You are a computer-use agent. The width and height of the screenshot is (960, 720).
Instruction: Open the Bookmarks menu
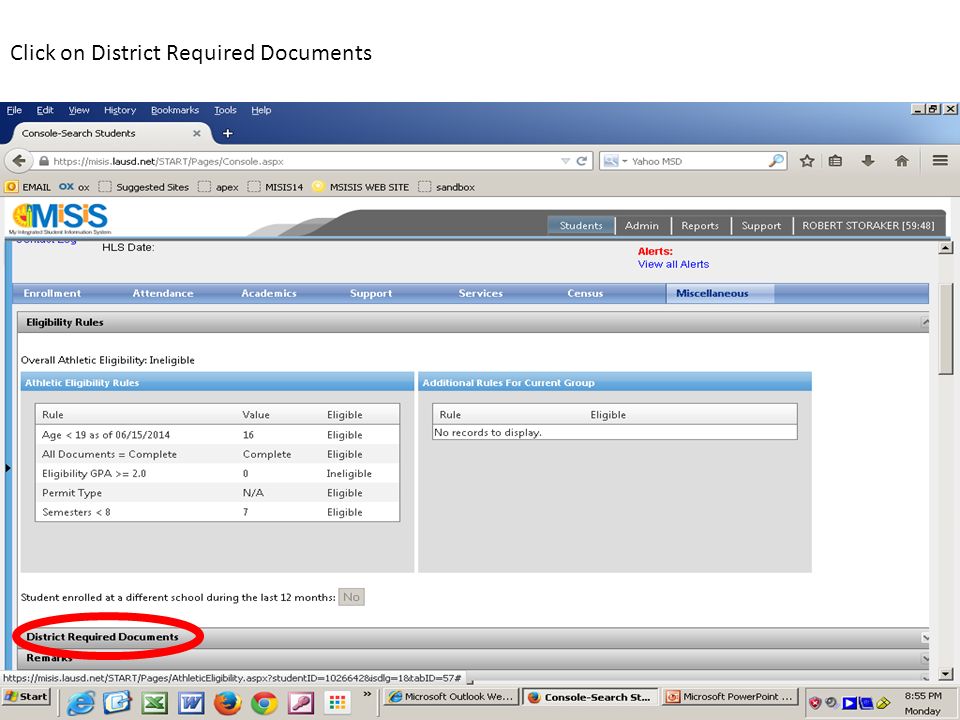(x=175, y=110)
